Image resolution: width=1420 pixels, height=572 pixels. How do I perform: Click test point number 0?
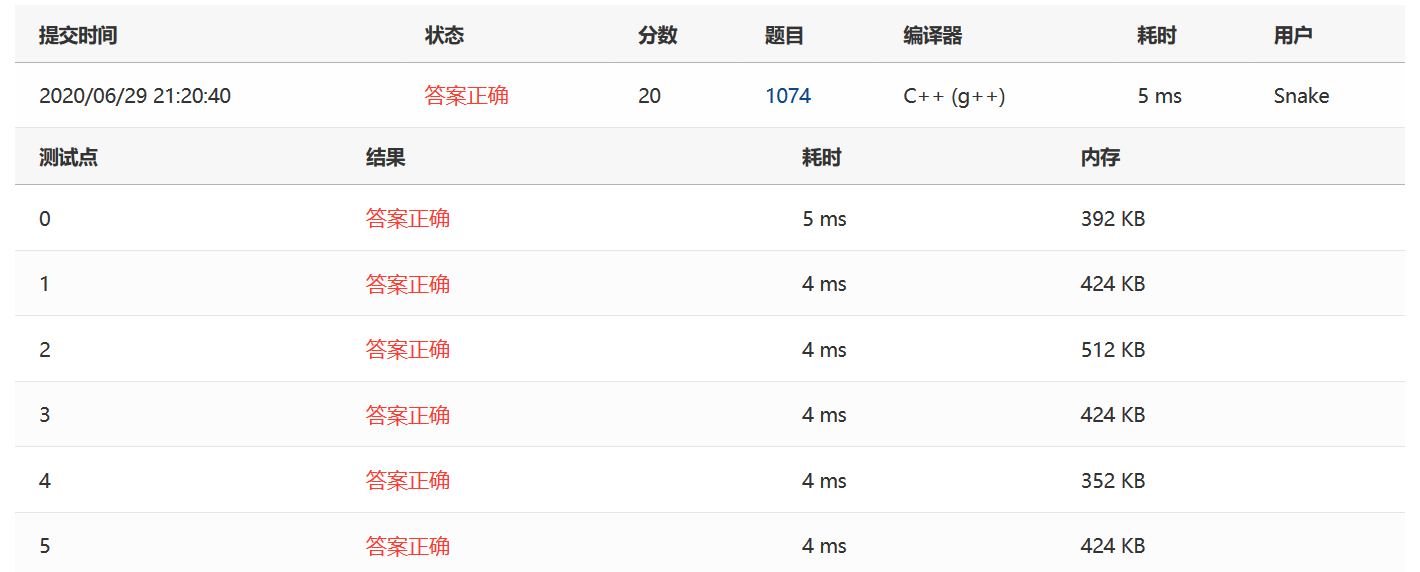[x=45, y=218]
